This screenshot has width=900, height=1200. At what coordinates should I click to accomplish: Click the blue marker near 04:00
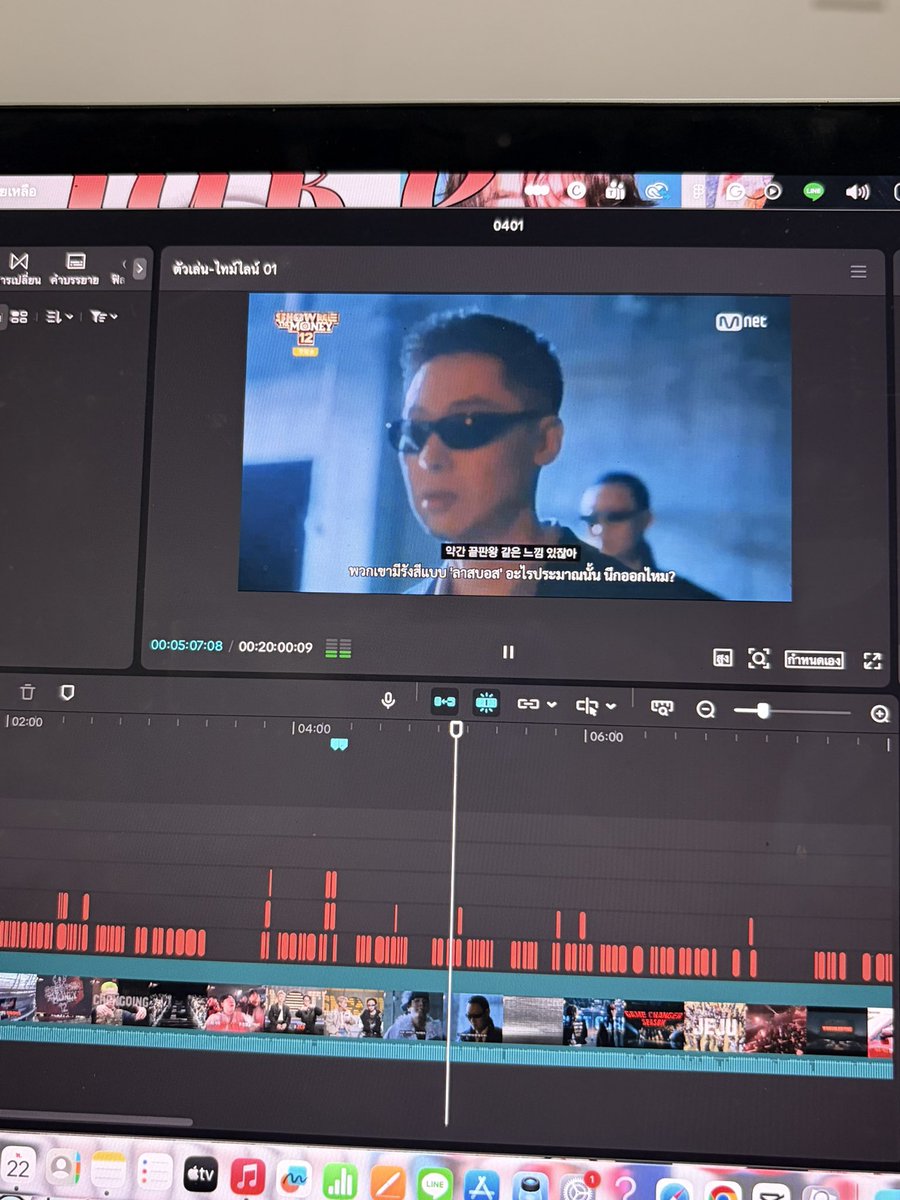point(339,745)
